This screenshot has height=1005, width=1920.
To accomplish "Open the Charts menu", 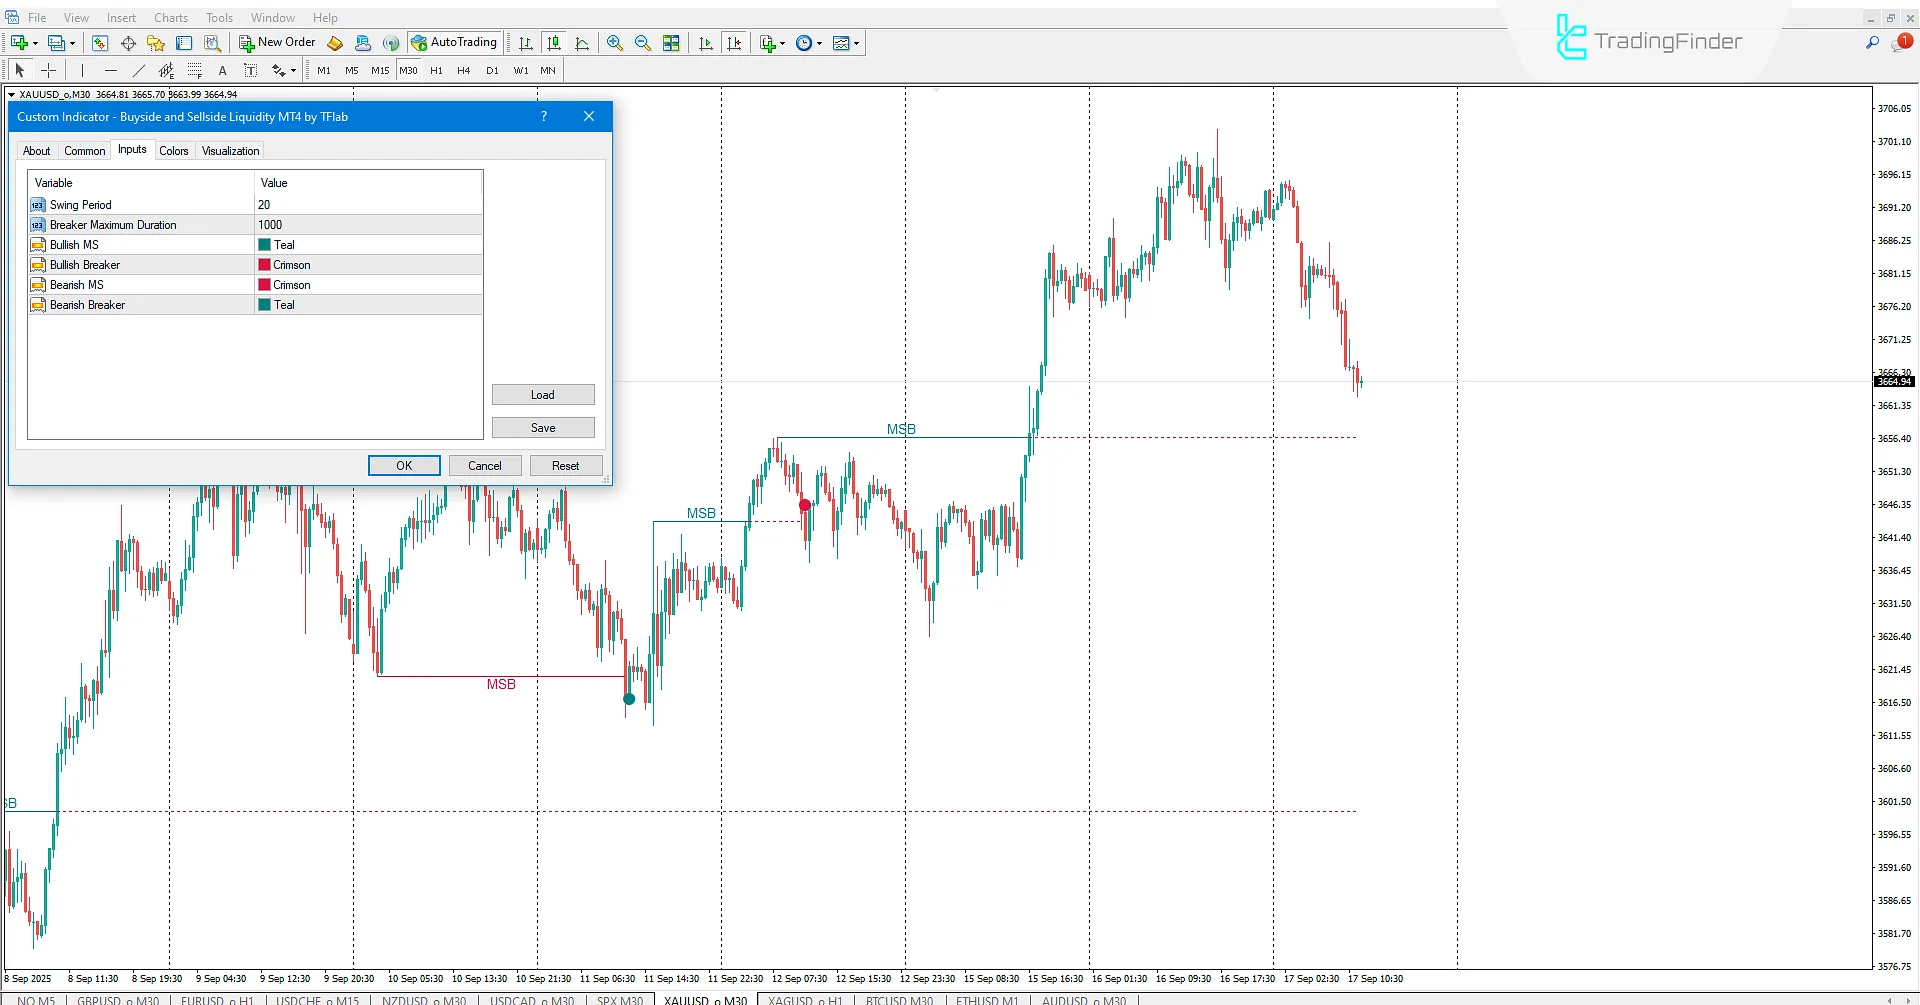I will [170, 17].
